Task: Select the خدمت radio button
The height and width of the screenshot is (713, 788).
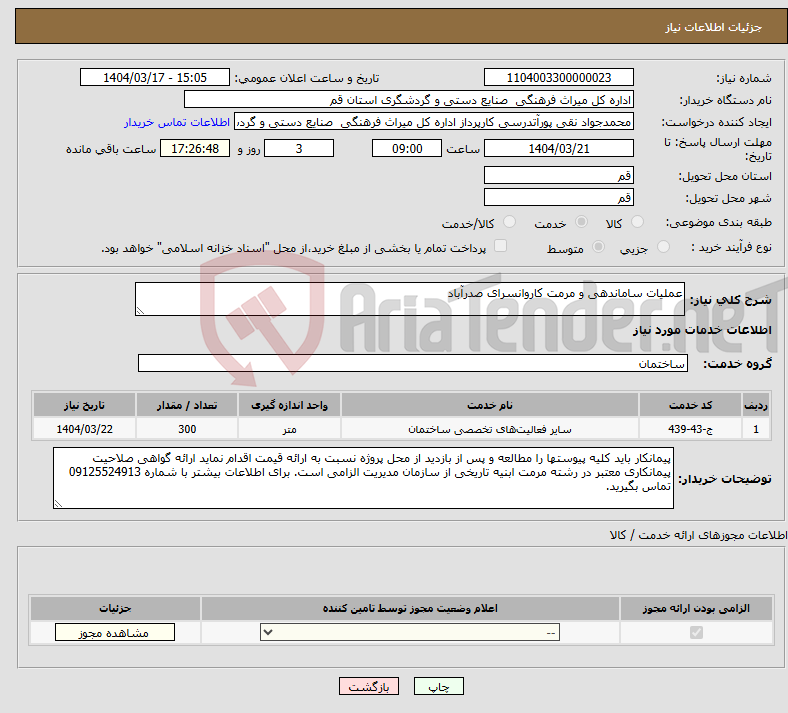Action: [581, 222]
